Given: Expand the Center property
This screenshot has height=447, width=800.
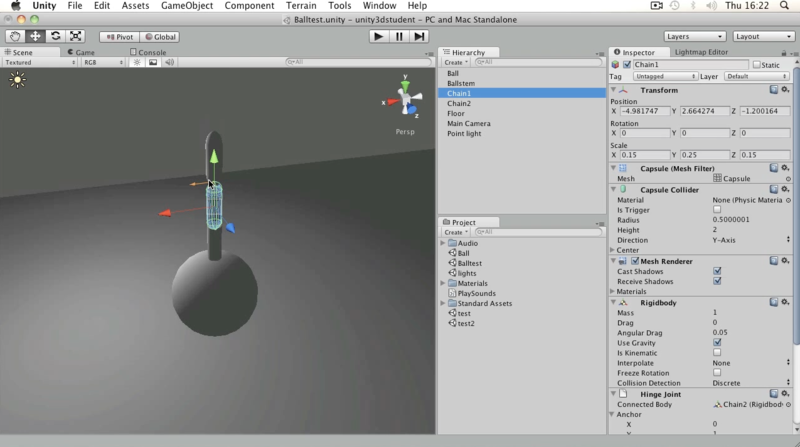Looking at the screenshot, I should pyautogui.click(x=613, y=250).
